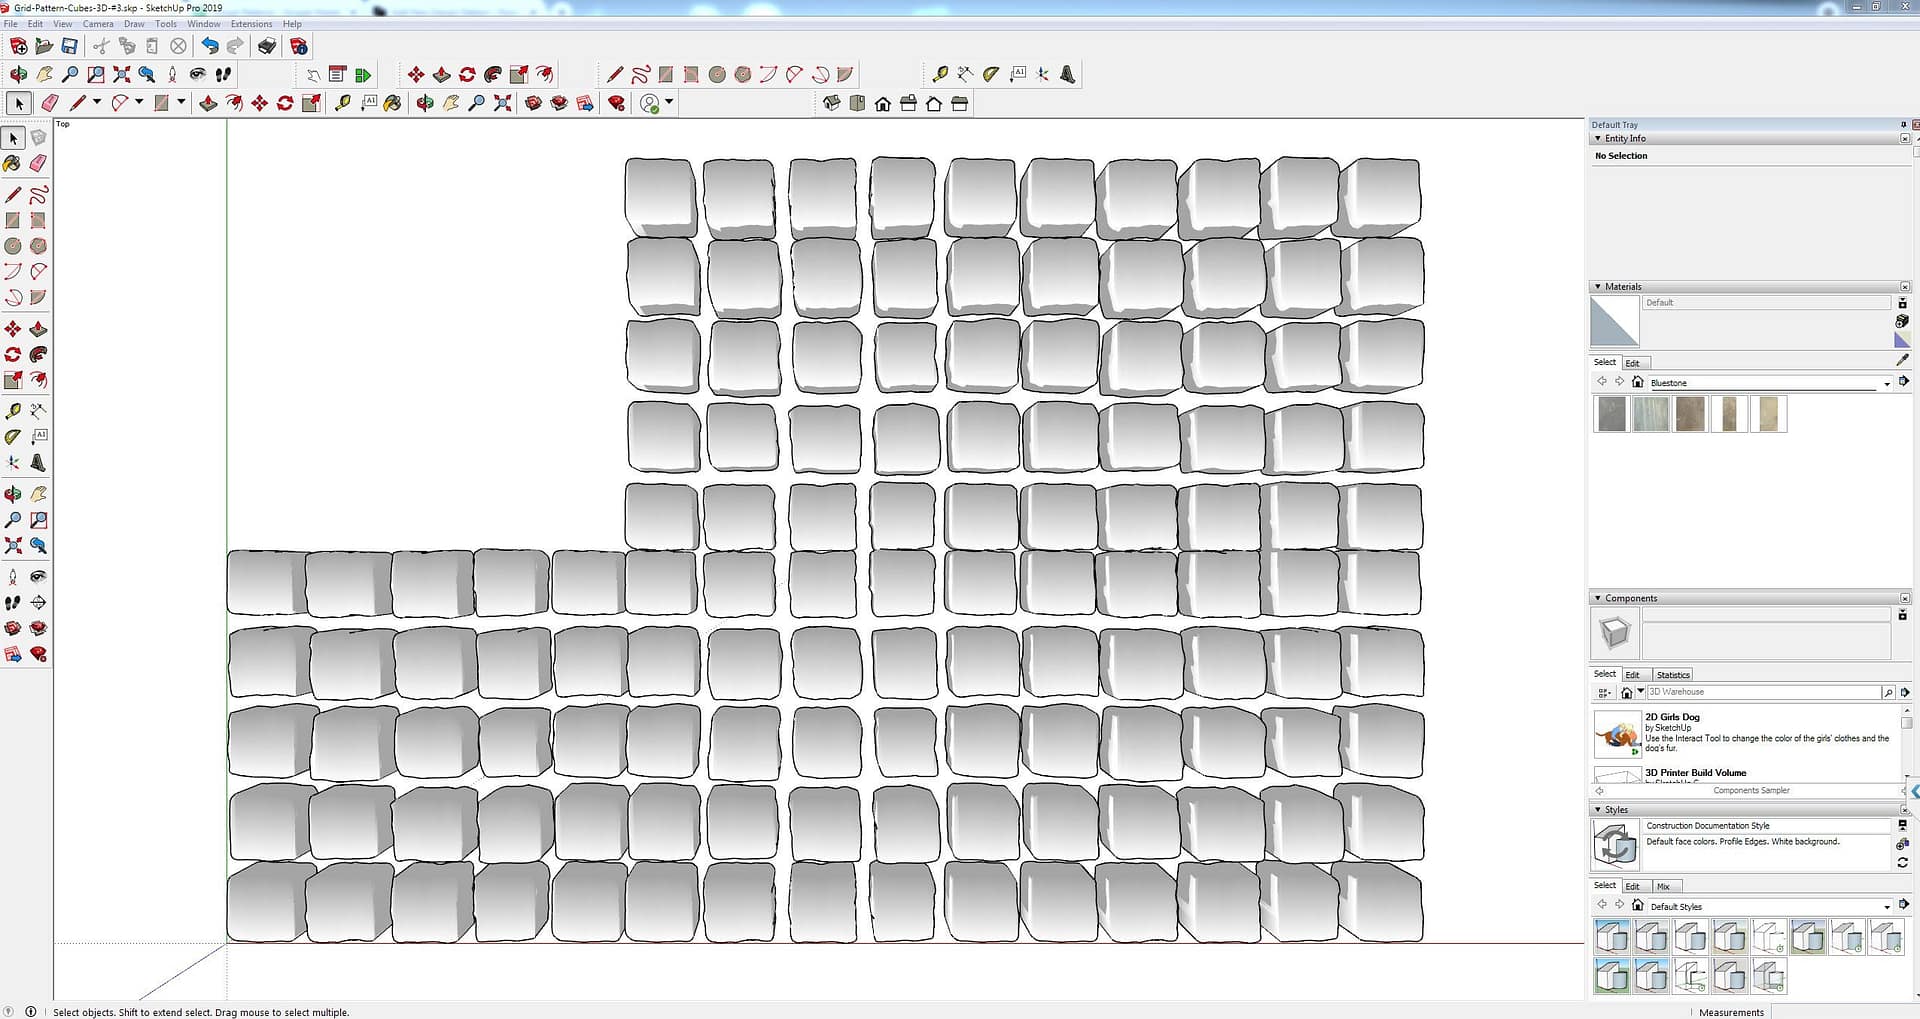Image resolution: width=1920 pixels, height=1019 pixels.
Task: Select the Zoom Extents tool in left toolbar
Action: 13,546
